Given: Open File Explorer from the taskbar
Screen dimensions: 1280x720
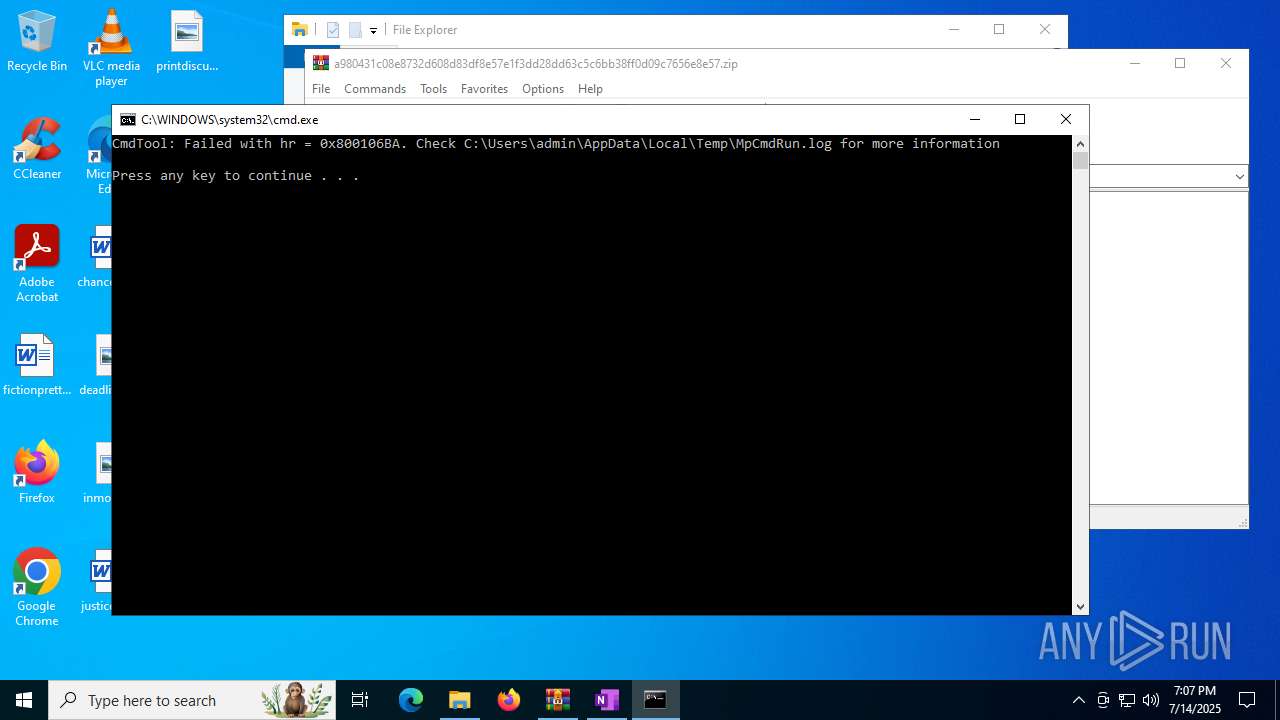Looking at the screenshot, I should 459,700.
